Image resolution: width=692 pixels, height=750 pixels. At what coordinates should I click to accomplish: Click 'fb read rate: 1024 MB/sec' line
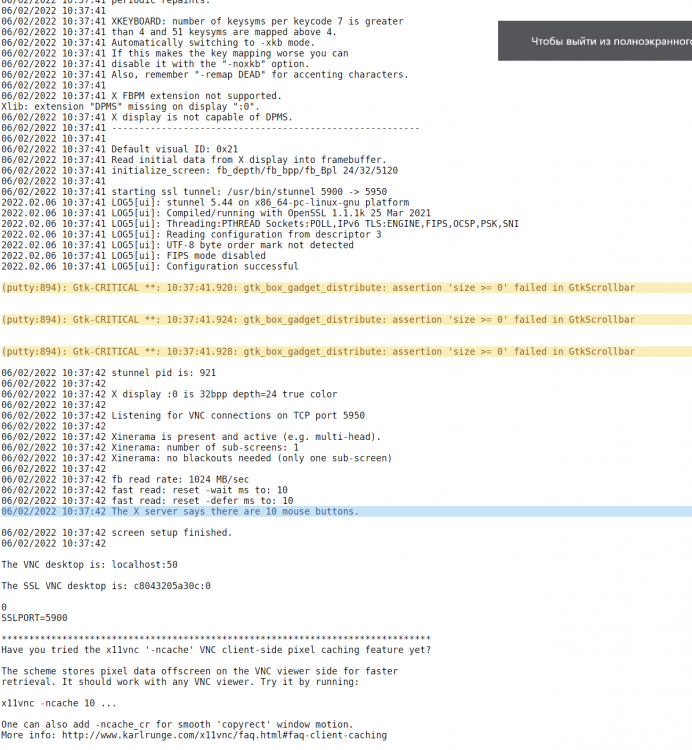[x=125, y=479]
